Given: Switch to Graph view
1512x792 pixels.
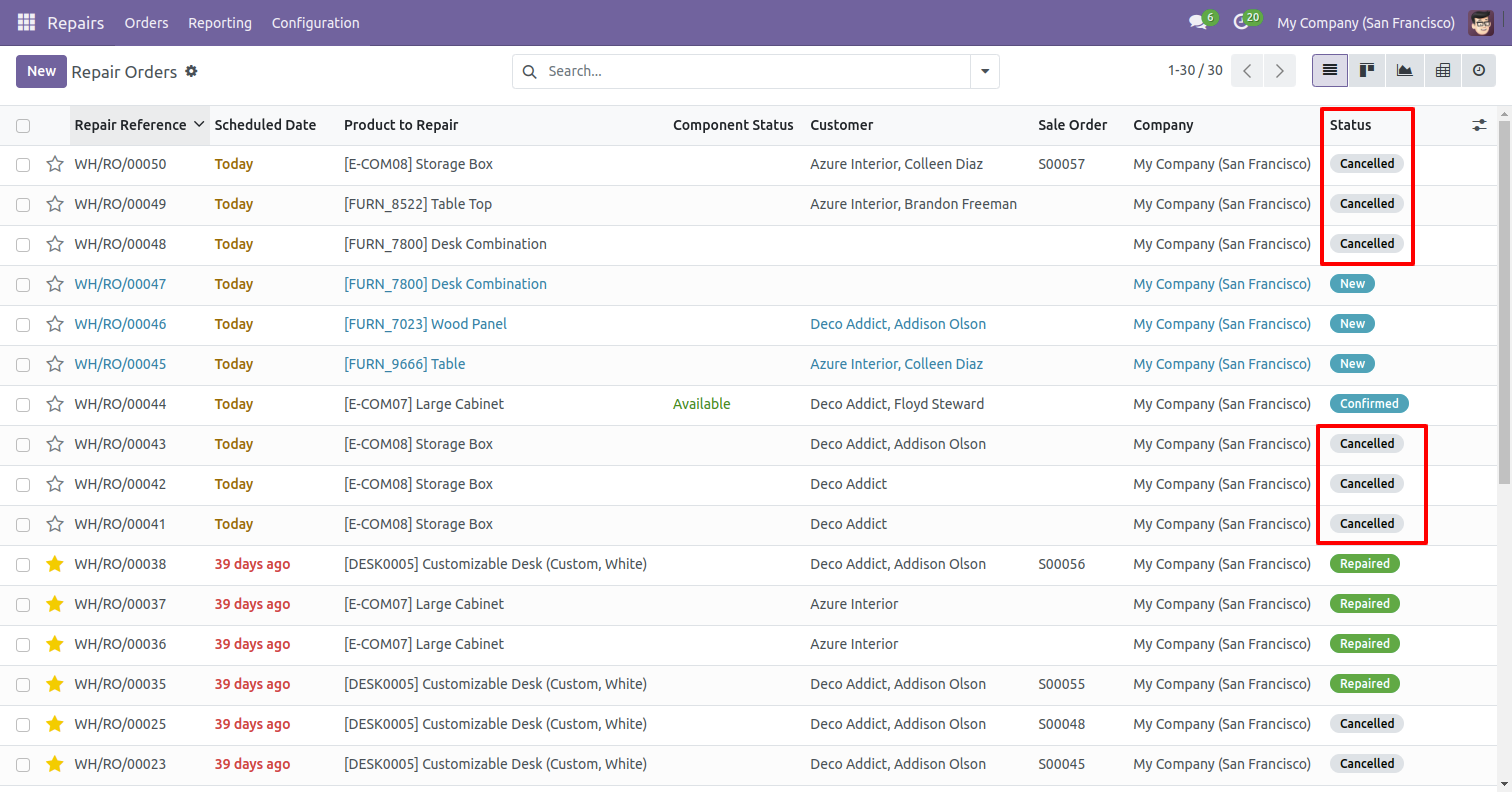Looking at the screenshot, I should click(1404, 71).
